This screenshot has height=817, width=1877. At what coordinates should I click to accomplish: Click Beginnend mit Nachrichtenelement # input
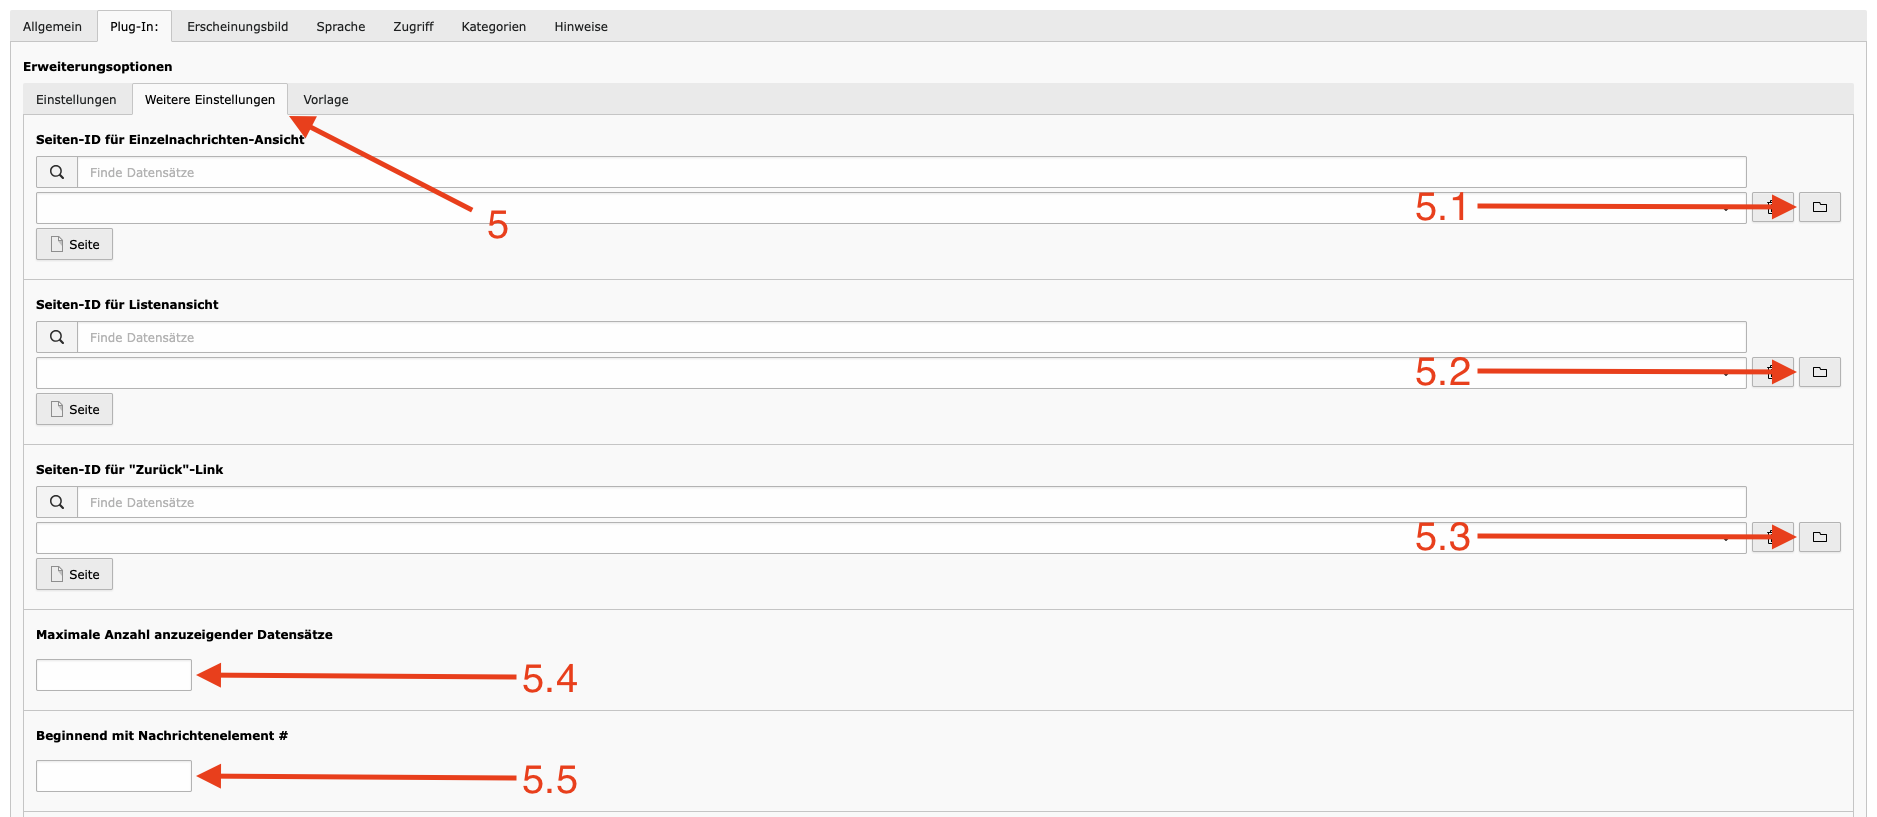pos(114,776)
